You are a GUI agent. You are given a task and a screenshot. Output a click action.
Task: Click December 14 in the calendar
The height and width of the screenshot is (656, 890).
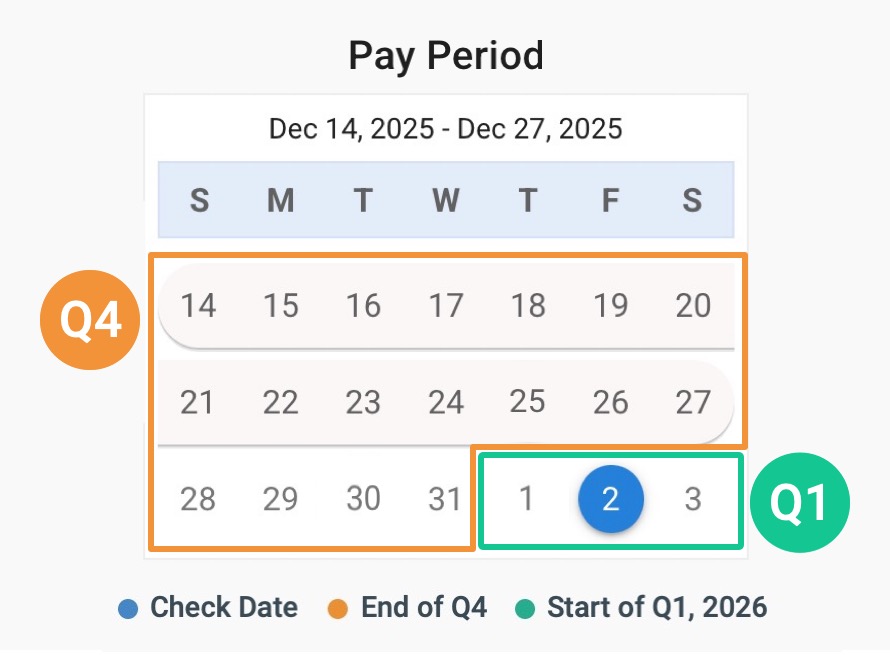click(198, 305)
